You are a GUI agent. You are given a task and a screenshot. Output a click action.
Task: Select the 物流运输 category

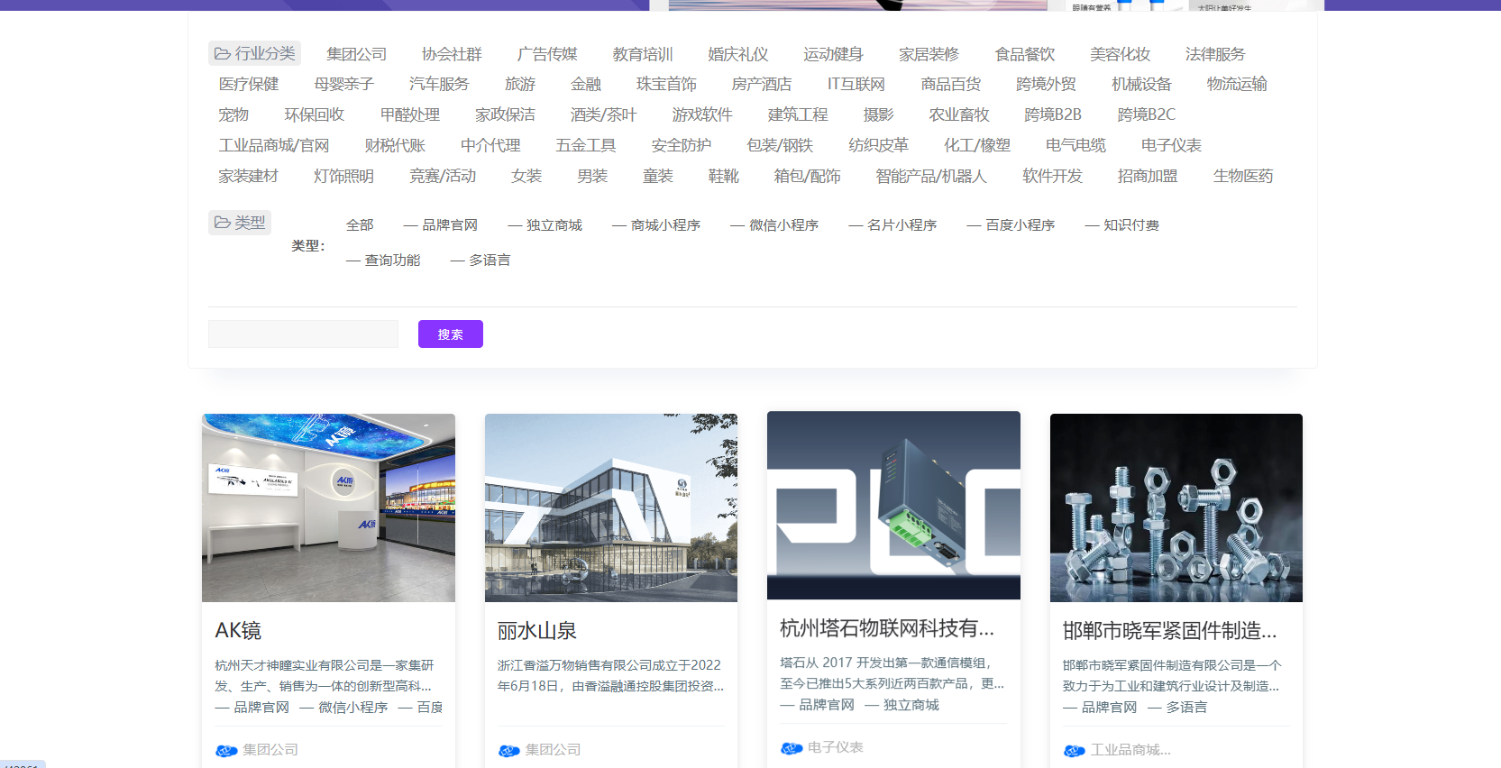(1237, 84)
